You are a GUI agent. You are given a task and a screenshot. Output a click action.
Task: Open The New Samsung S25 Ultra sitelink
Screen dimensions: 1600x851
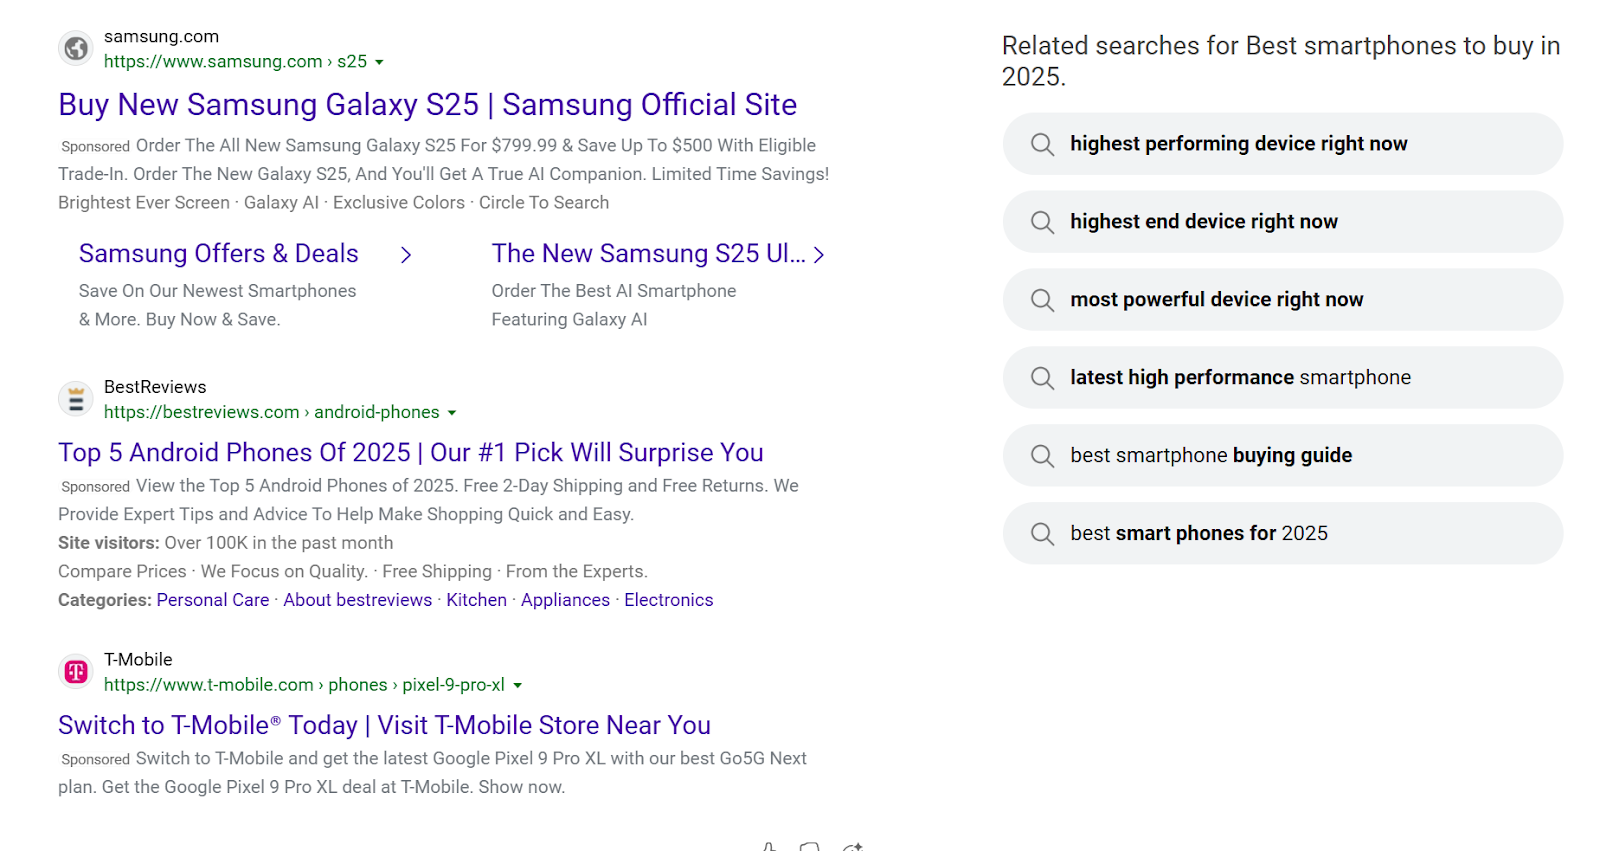[648, 254]
